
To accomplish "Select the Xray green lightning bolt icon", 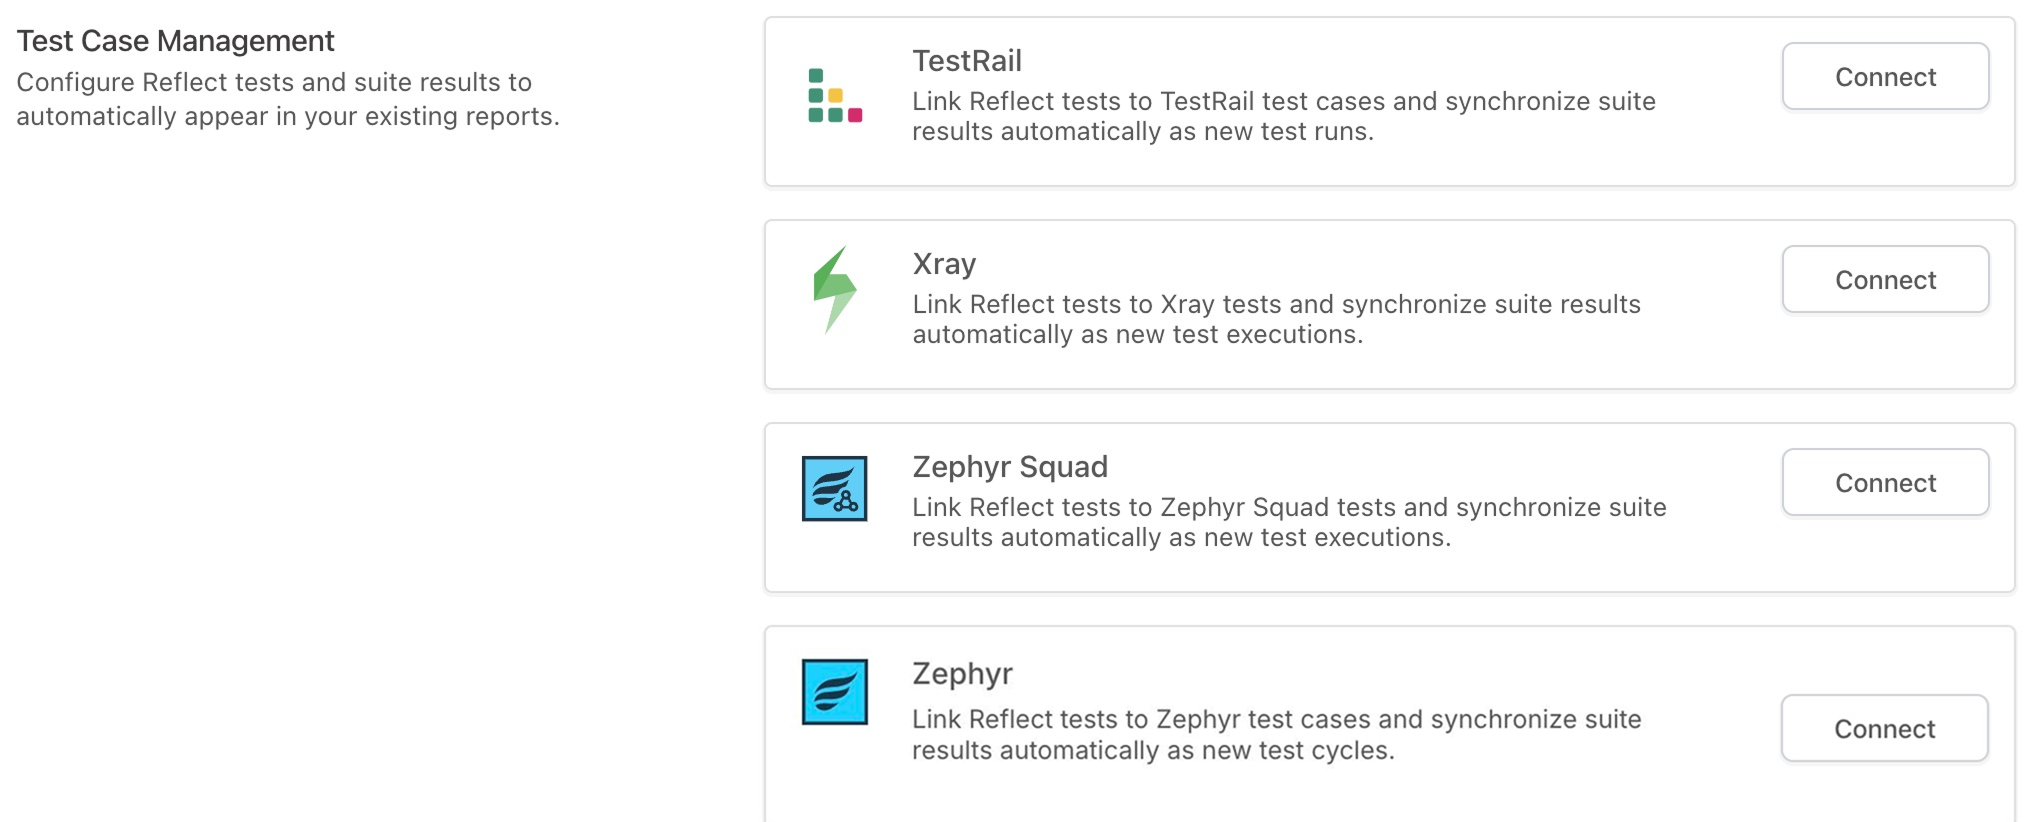I will point(833,295).
